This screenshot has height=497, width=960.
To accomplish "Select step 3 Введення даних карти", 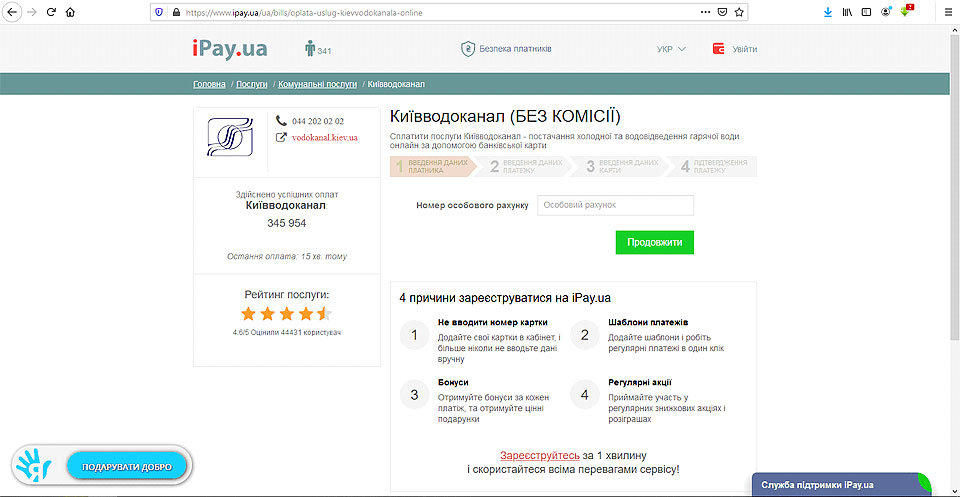I will point(623,166).
